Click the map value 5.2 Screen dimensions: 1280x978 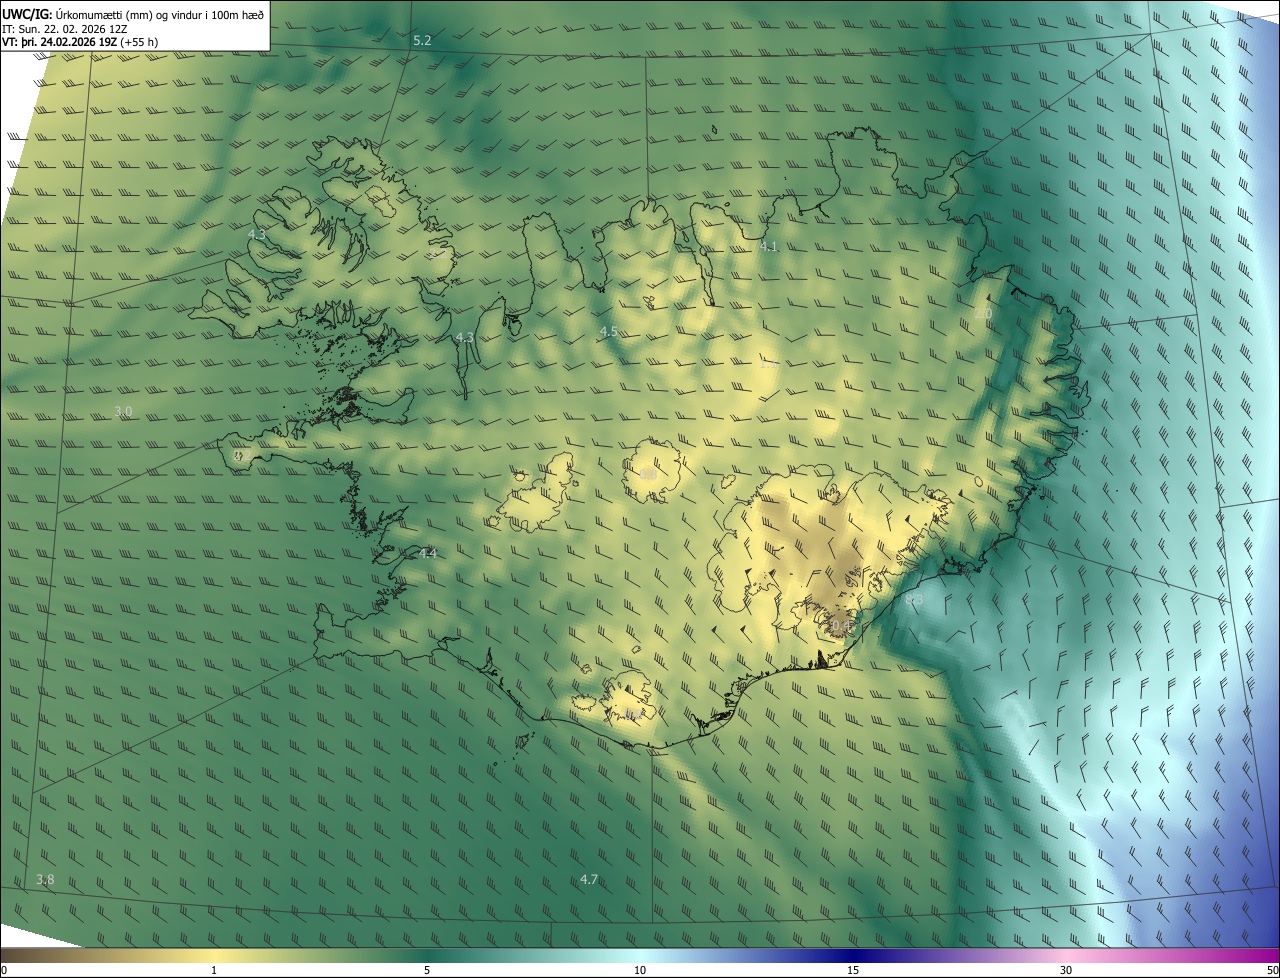pyautogui.click(x=422, y=40)
